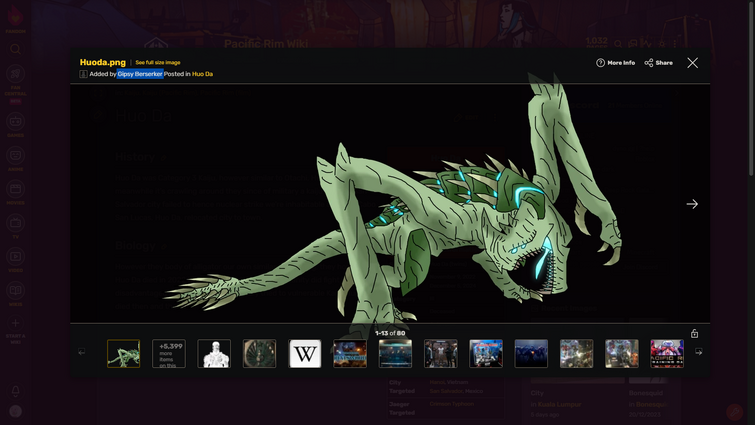
Task: Click the 'More Info' label
Action: pos(621,63)
